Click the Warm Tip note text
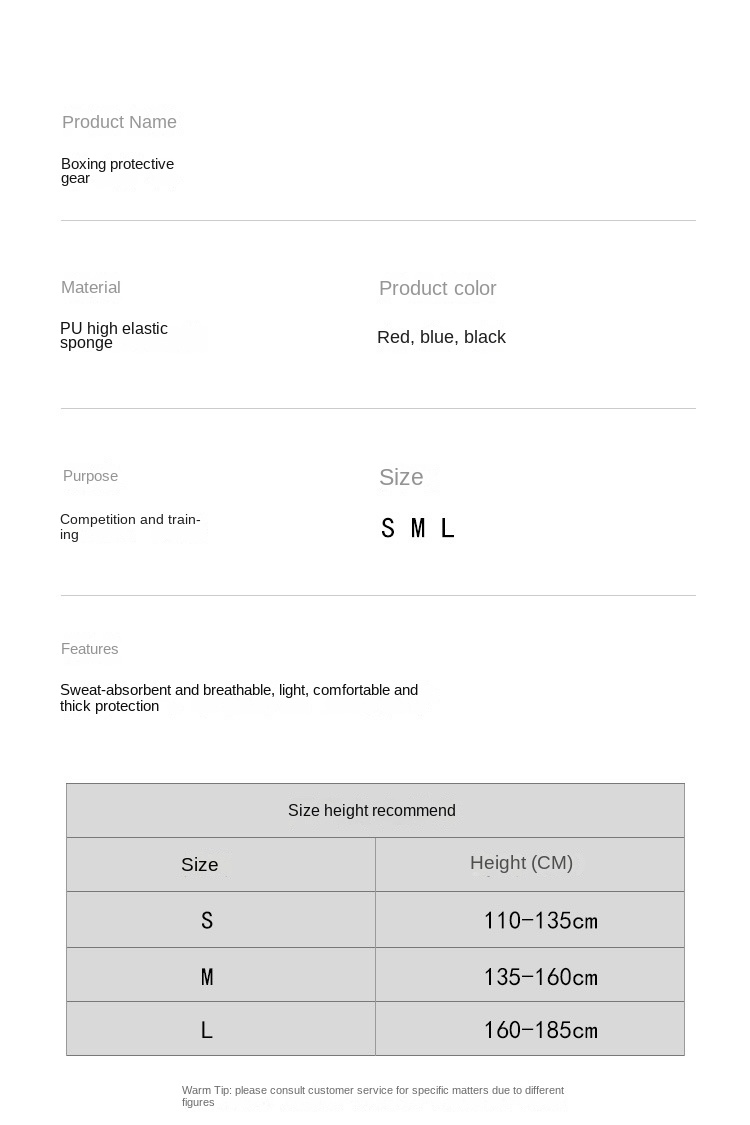 pos(372,1095)
